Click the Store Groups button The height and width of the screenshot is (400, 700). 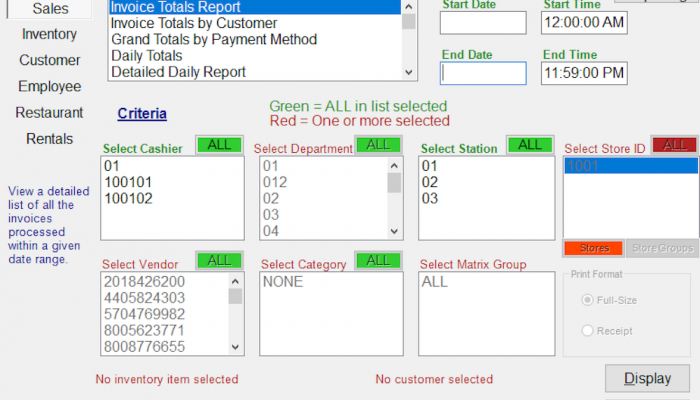tap(661, 248)
